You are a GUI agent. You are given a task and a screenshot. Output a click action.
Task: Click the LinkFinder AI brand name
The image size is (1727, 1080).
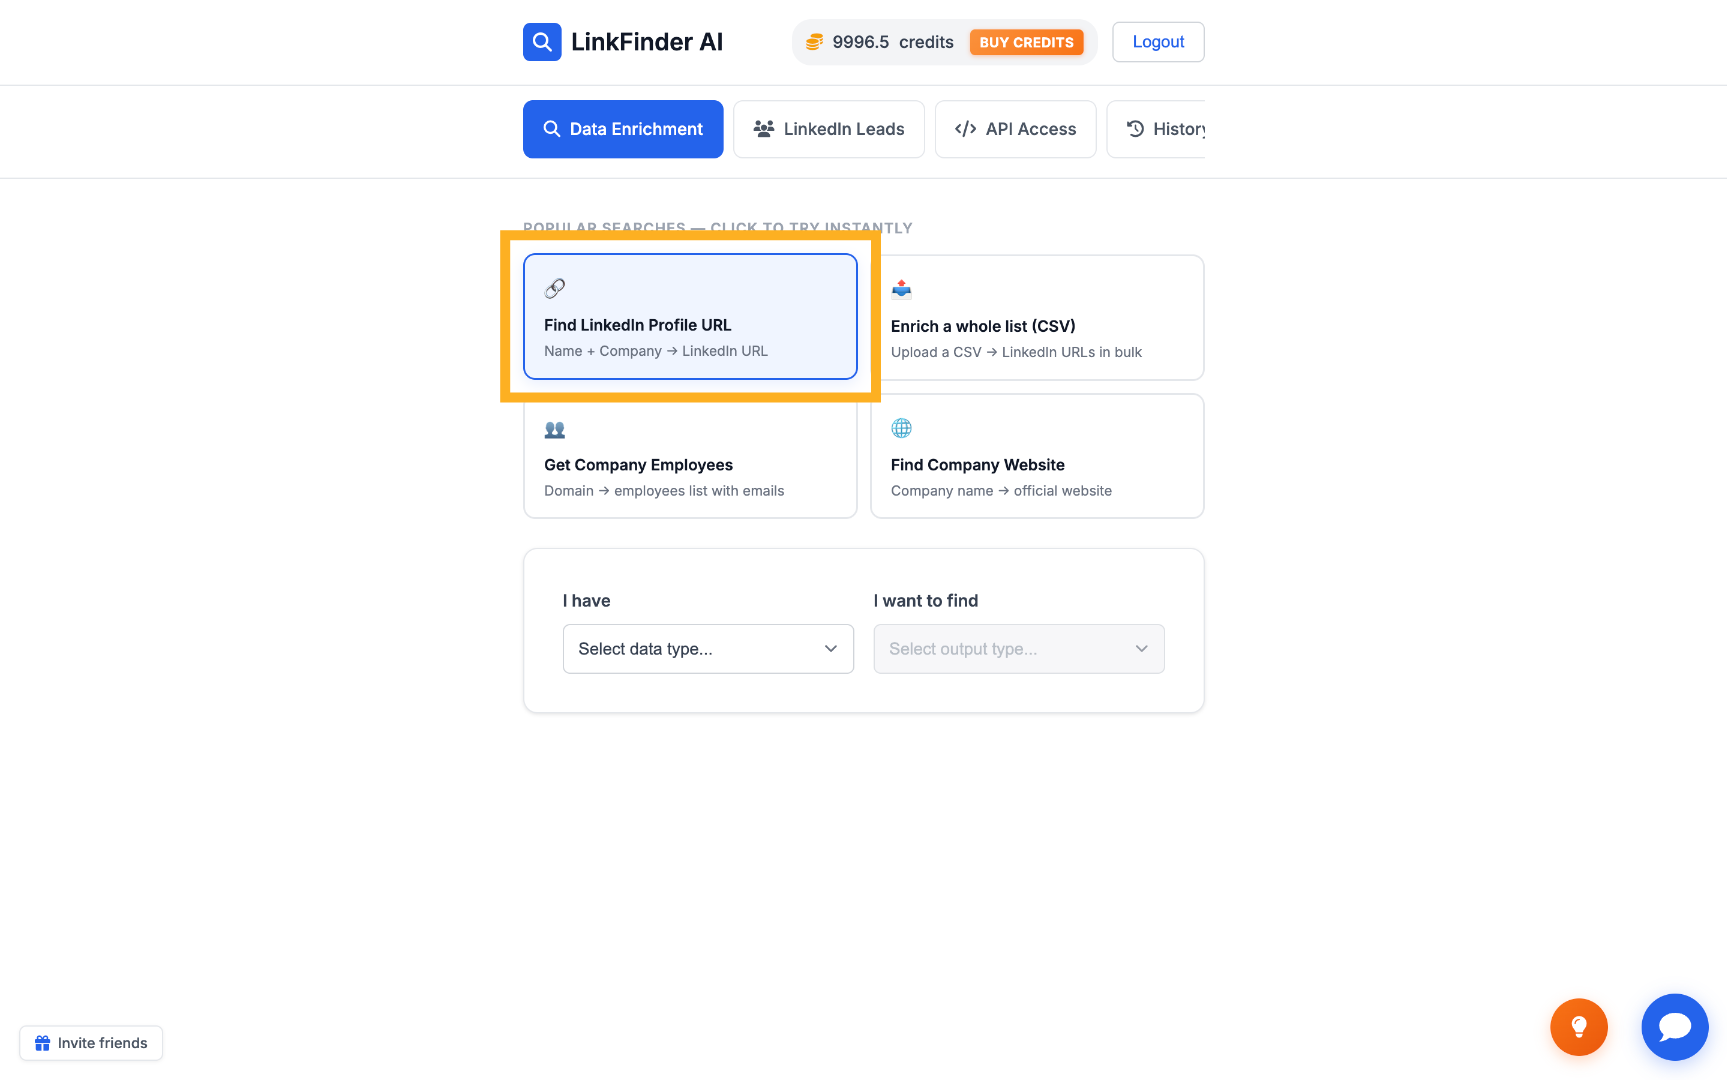click(x=646, y=42)
